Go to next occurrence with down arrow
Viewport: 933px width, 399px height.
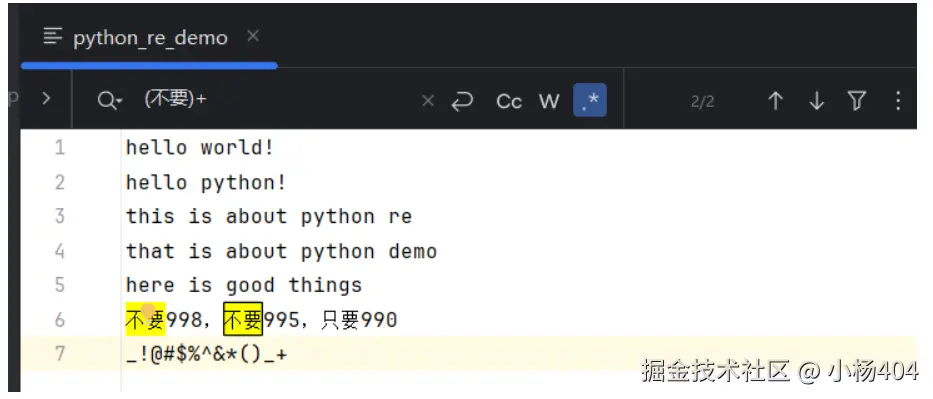tap(816, 101)
